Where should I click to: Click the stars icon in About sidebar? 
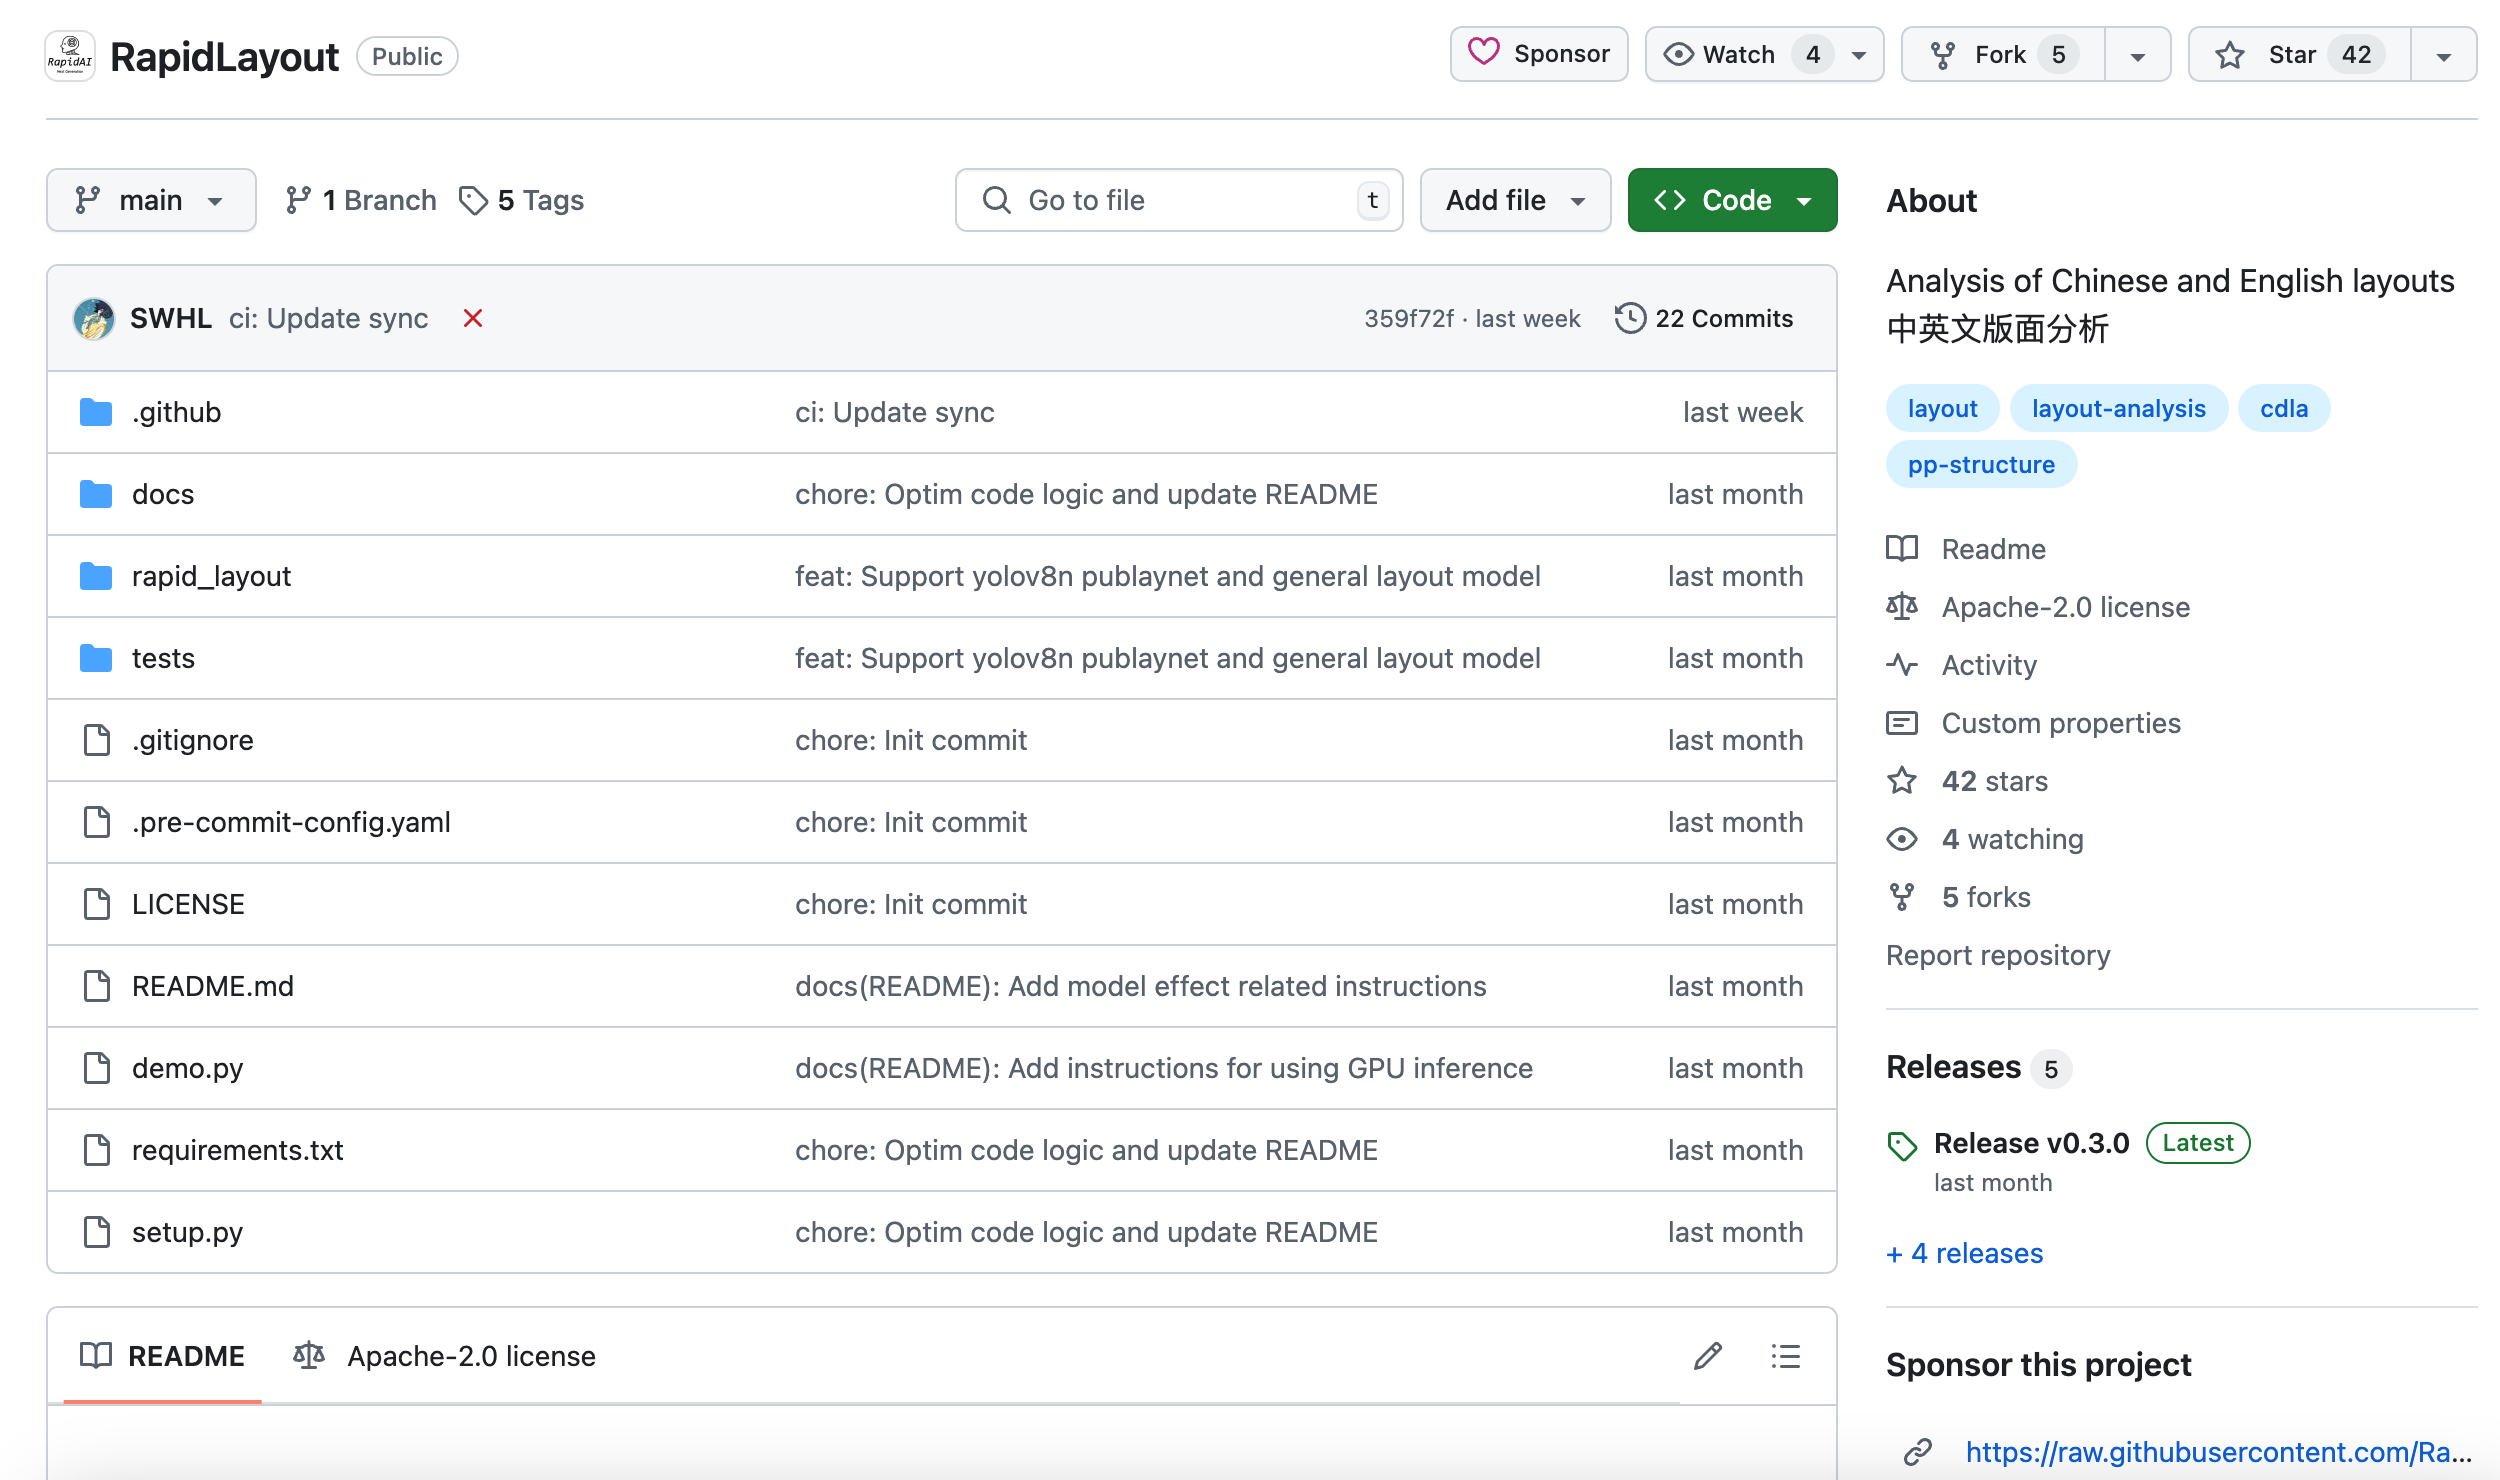pos(1902,781)
